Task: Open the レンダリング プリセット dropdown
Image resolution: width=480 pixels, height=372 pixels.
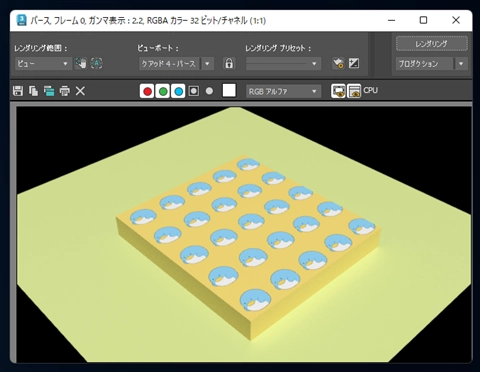Action: 283,63
